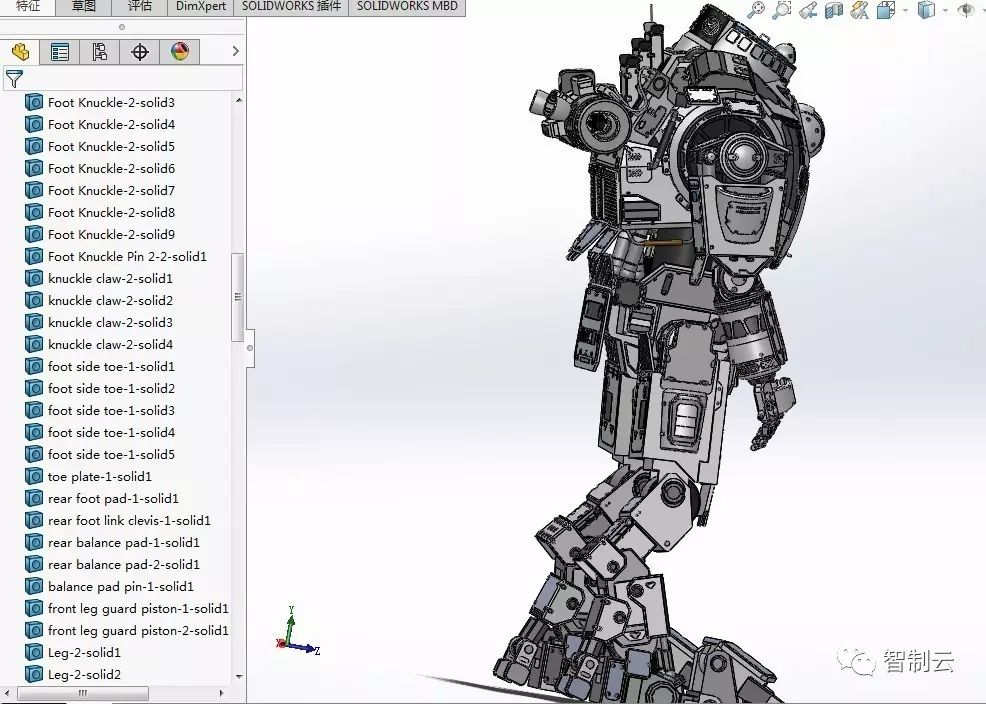Screen dimensions: 986x704
Task: Click the tree scrollbar down arrow
Action: click(238, 677)
